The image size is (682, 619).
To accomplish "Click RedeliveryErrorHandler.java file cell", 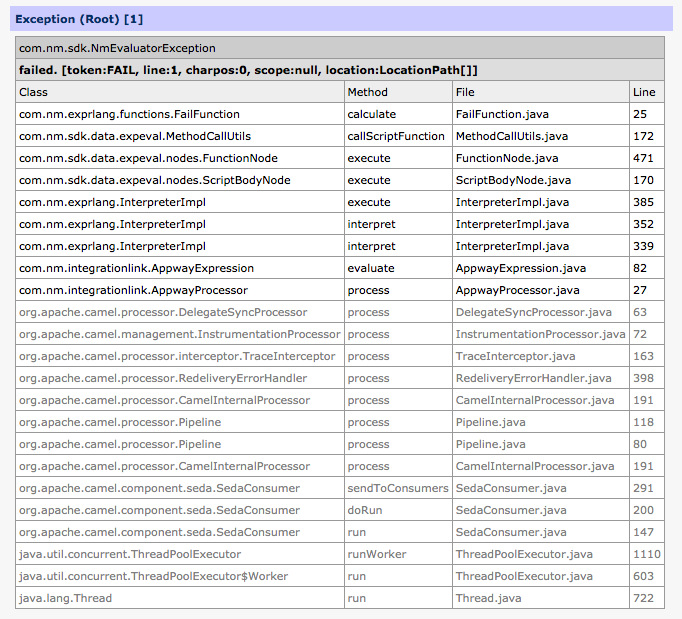I will [541, 378].
